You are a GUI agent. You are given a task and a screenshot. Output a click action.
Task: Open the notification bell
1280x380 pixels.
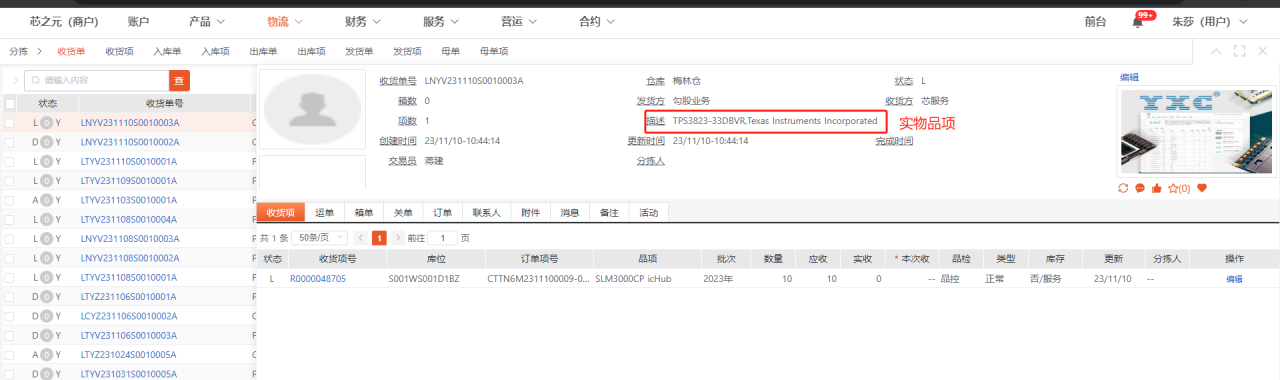[x=1137, y=22]
